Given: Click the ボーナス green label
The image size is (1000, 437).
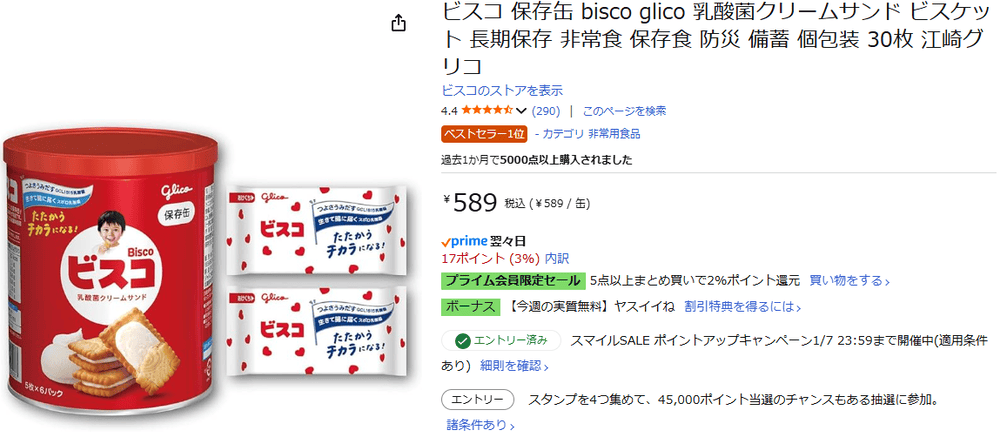Looking at the screenshot, I should point(469,306).
